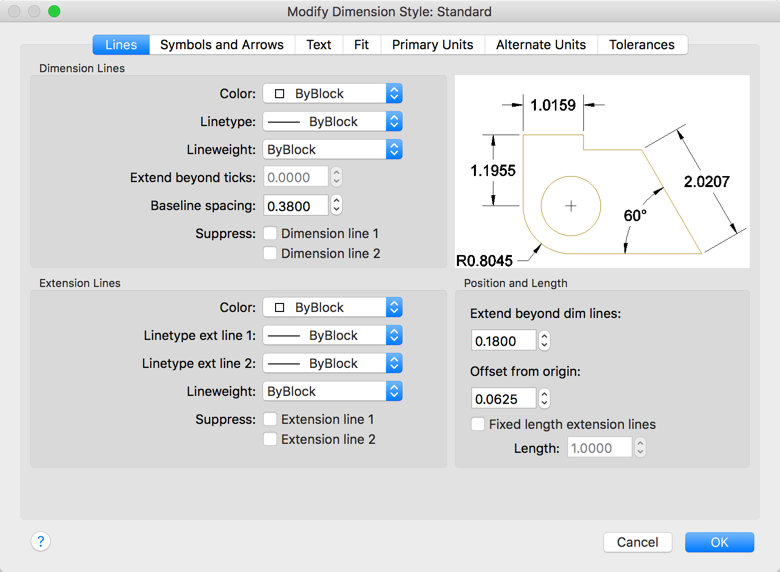Toggle Suppress Dimension line 2 checkbox
780x572 pixels.
coord(270,253)
